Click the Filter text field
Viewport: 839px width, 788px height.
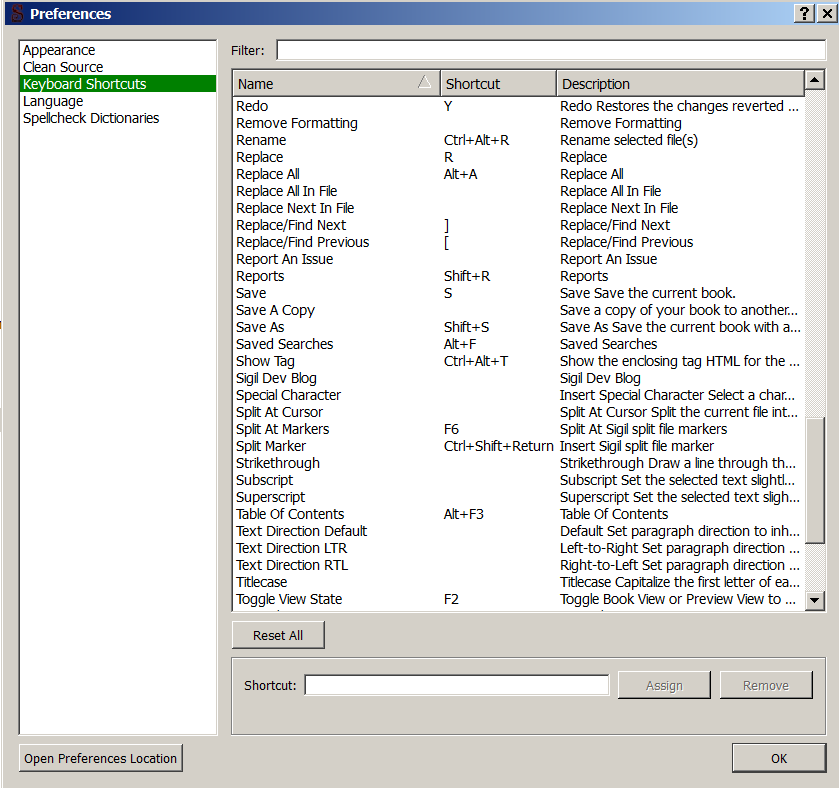(551, 50)
